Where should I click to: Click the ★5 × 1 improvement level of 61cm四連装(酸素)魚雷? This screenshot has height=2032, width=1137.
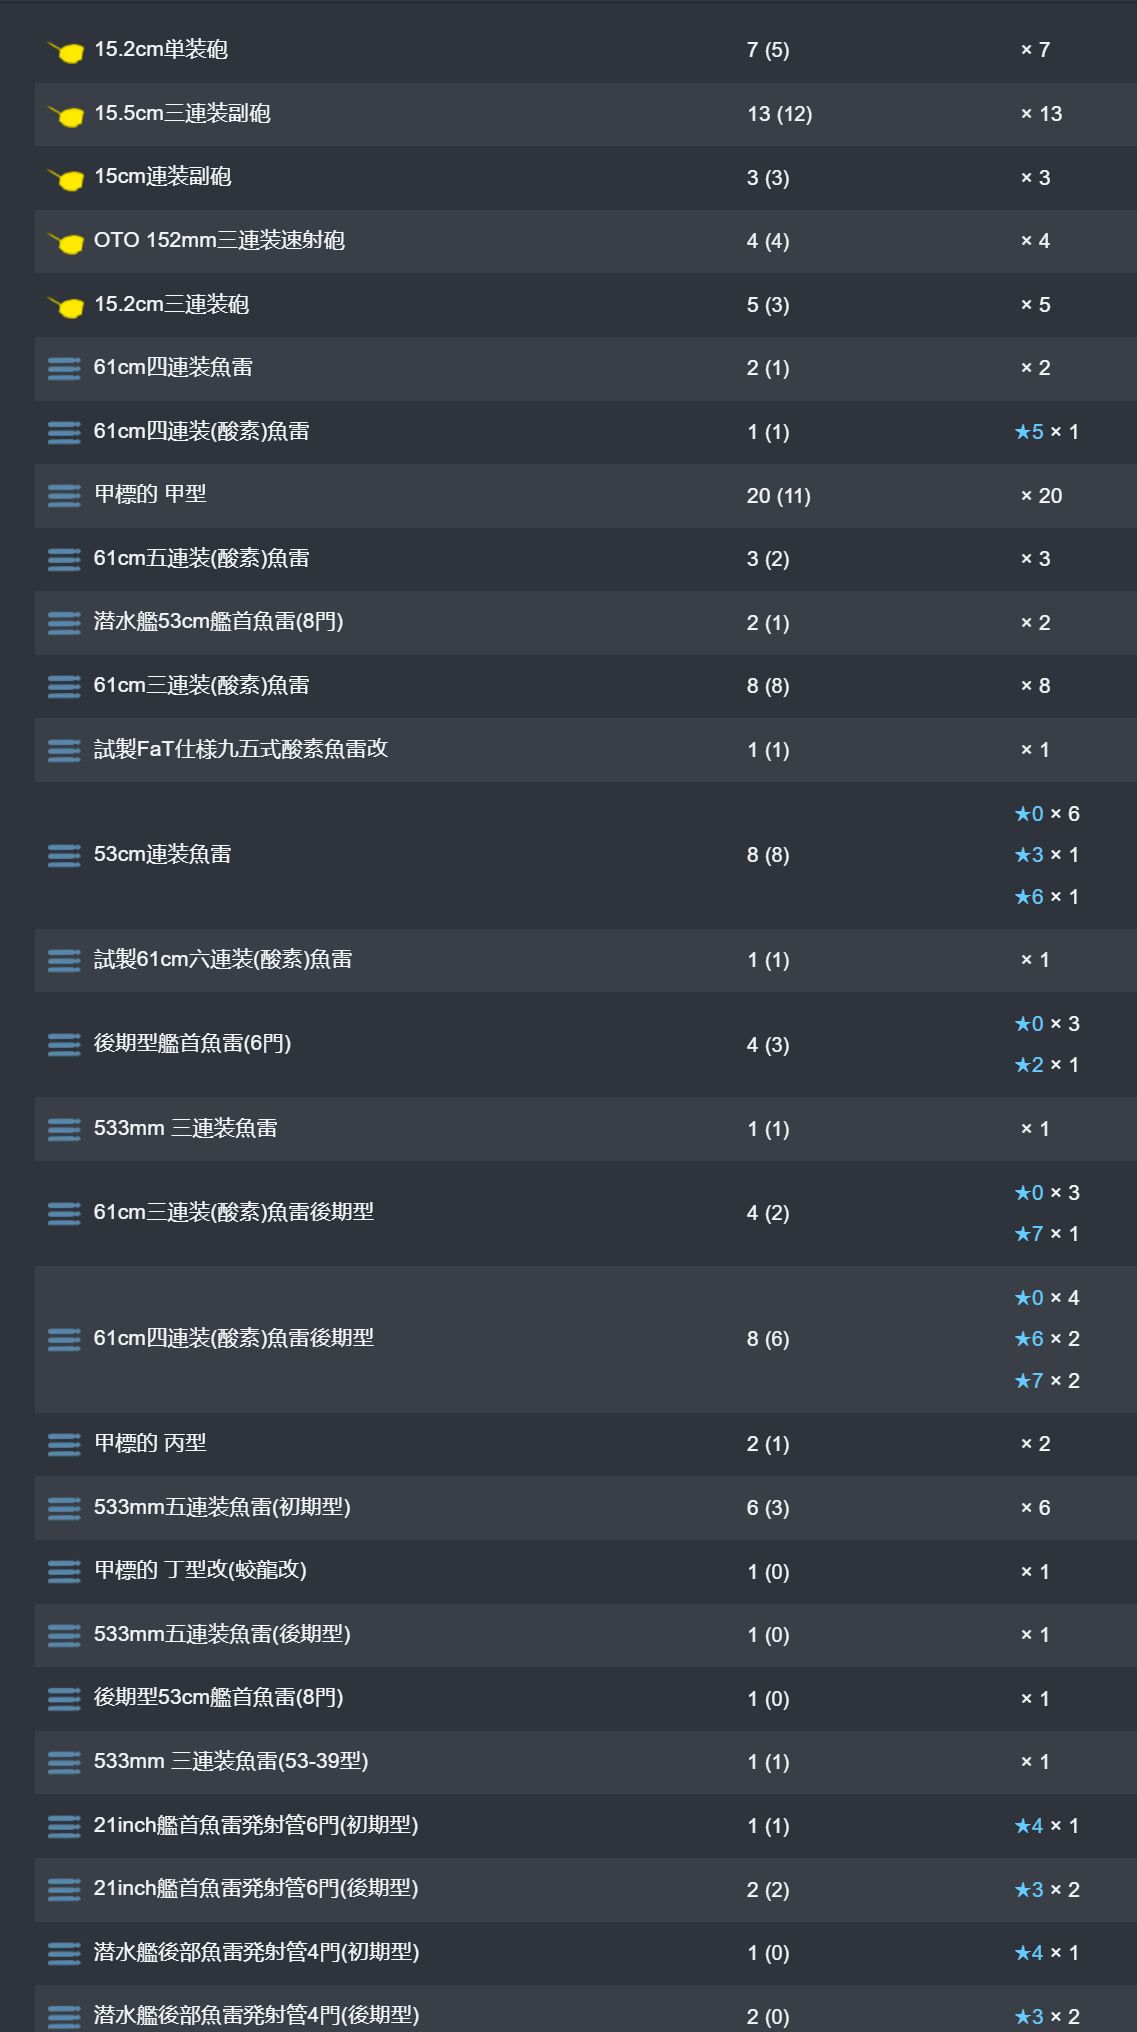click(1046, 432)
